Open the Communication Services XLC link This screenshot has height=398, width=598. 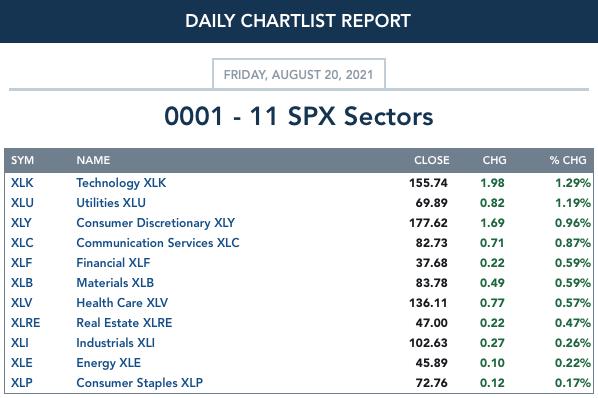[158, 243]
